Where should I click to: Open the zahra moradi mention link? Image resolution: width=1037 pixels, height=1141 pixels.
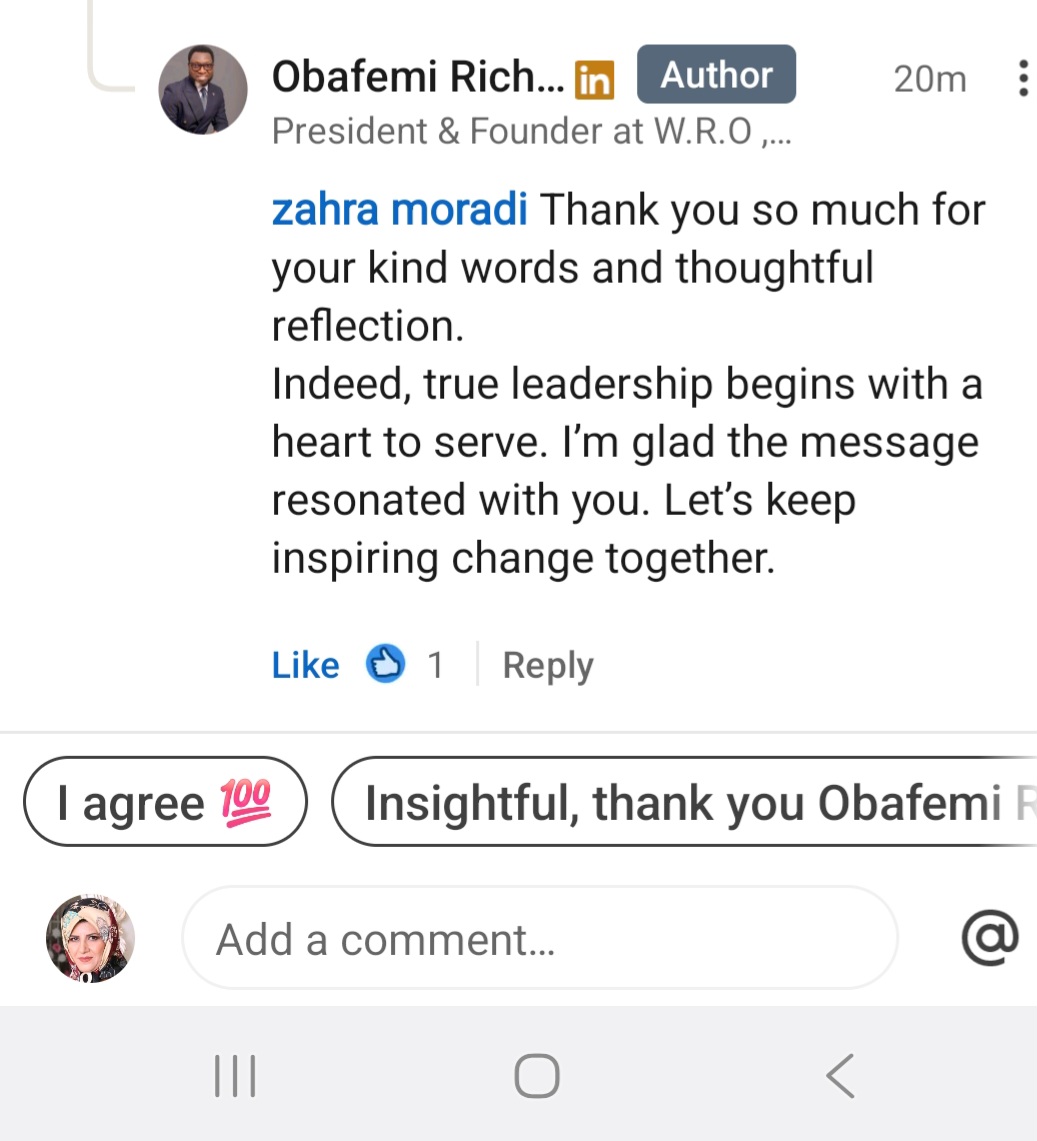[x=399, y=210]
